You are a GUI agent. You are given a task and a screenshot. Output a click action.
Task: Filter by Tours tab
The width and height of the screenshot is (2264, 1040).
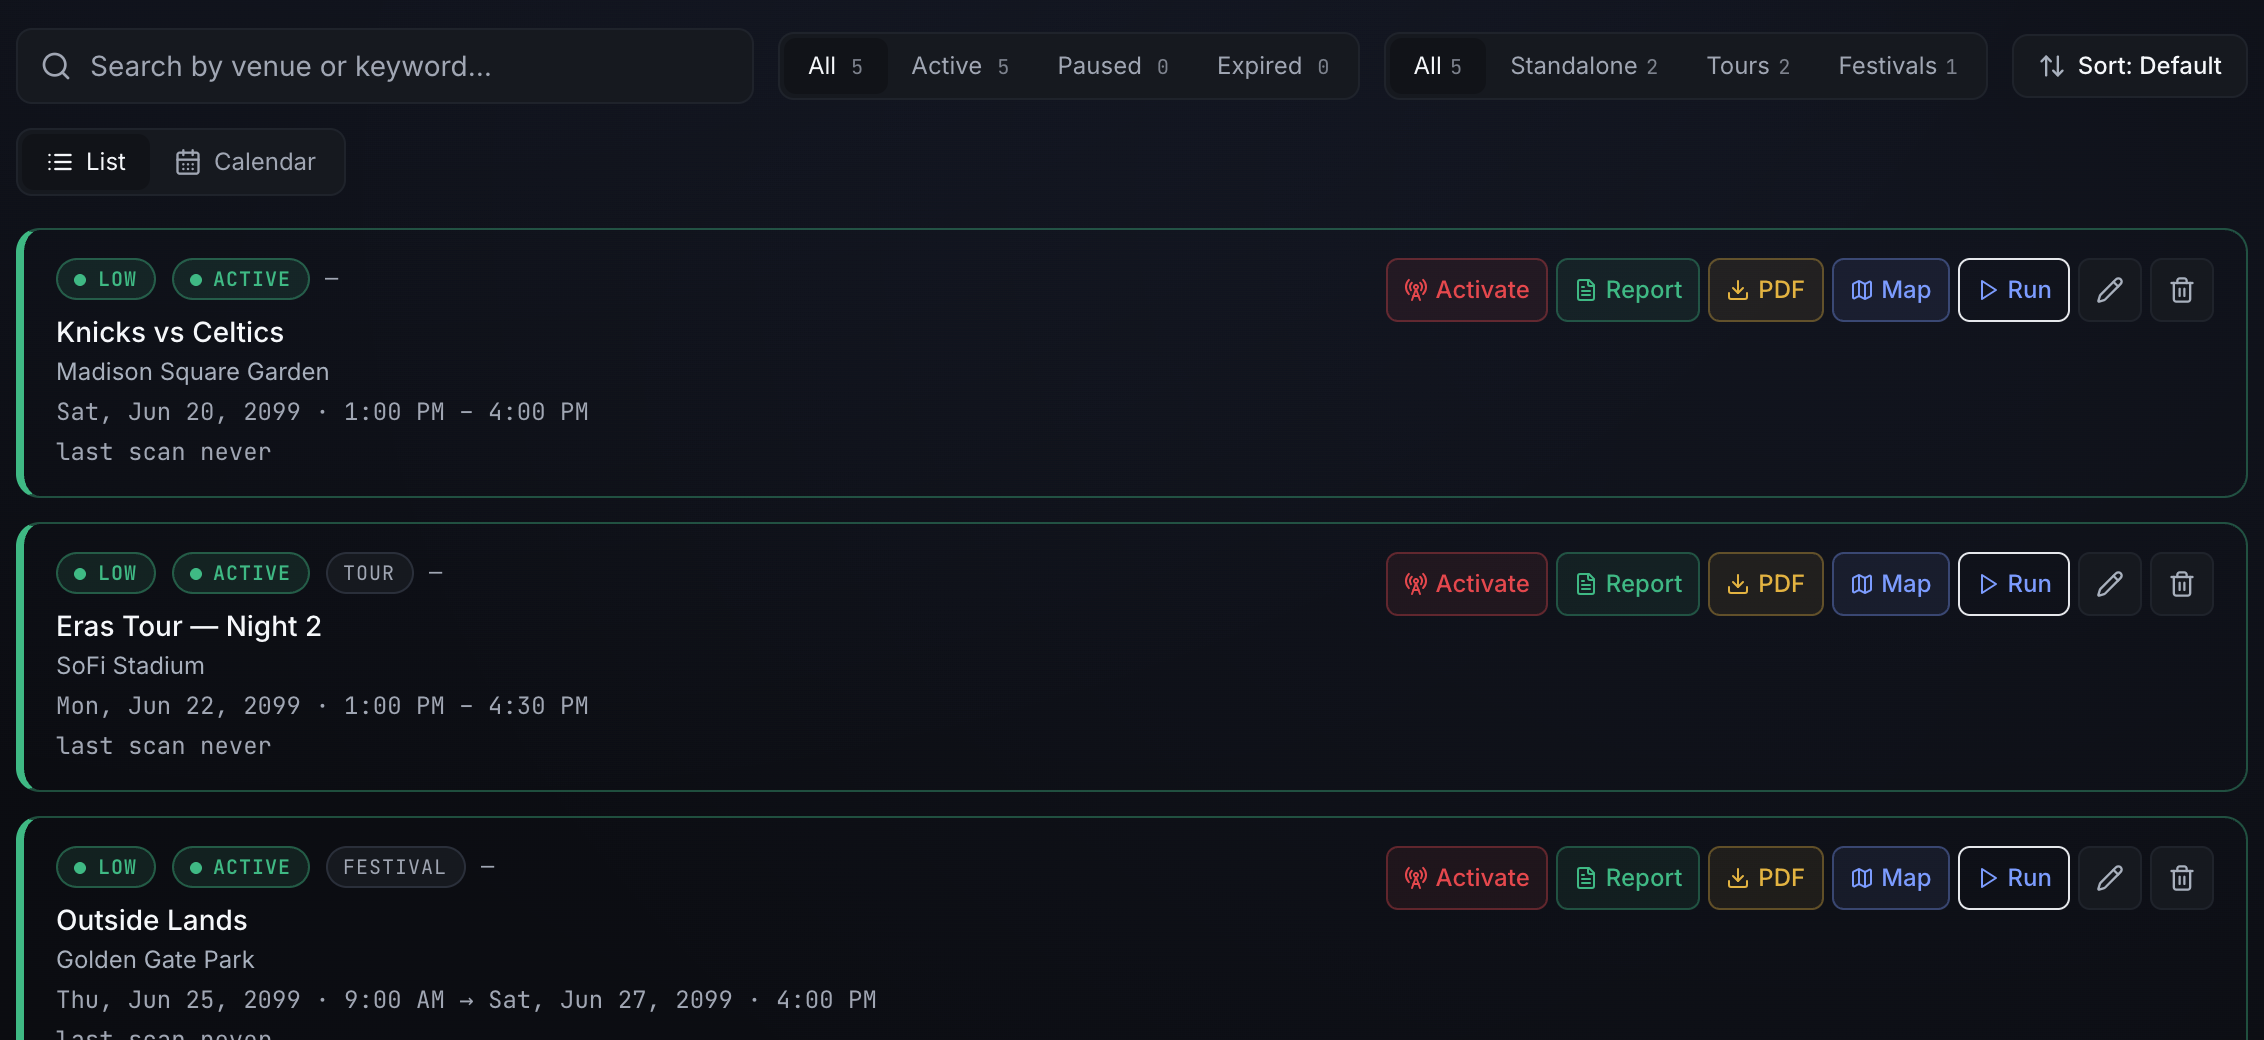[x=1747, y=66]
